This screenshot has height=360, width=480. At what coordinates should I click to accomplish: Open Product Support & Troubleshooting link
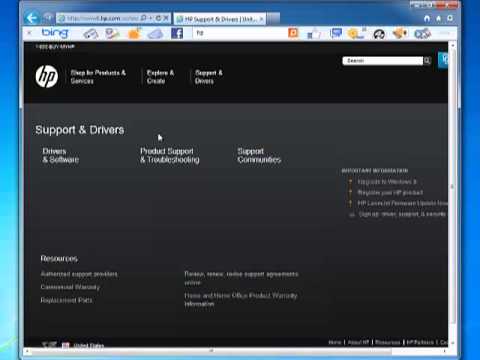point(170,155)
